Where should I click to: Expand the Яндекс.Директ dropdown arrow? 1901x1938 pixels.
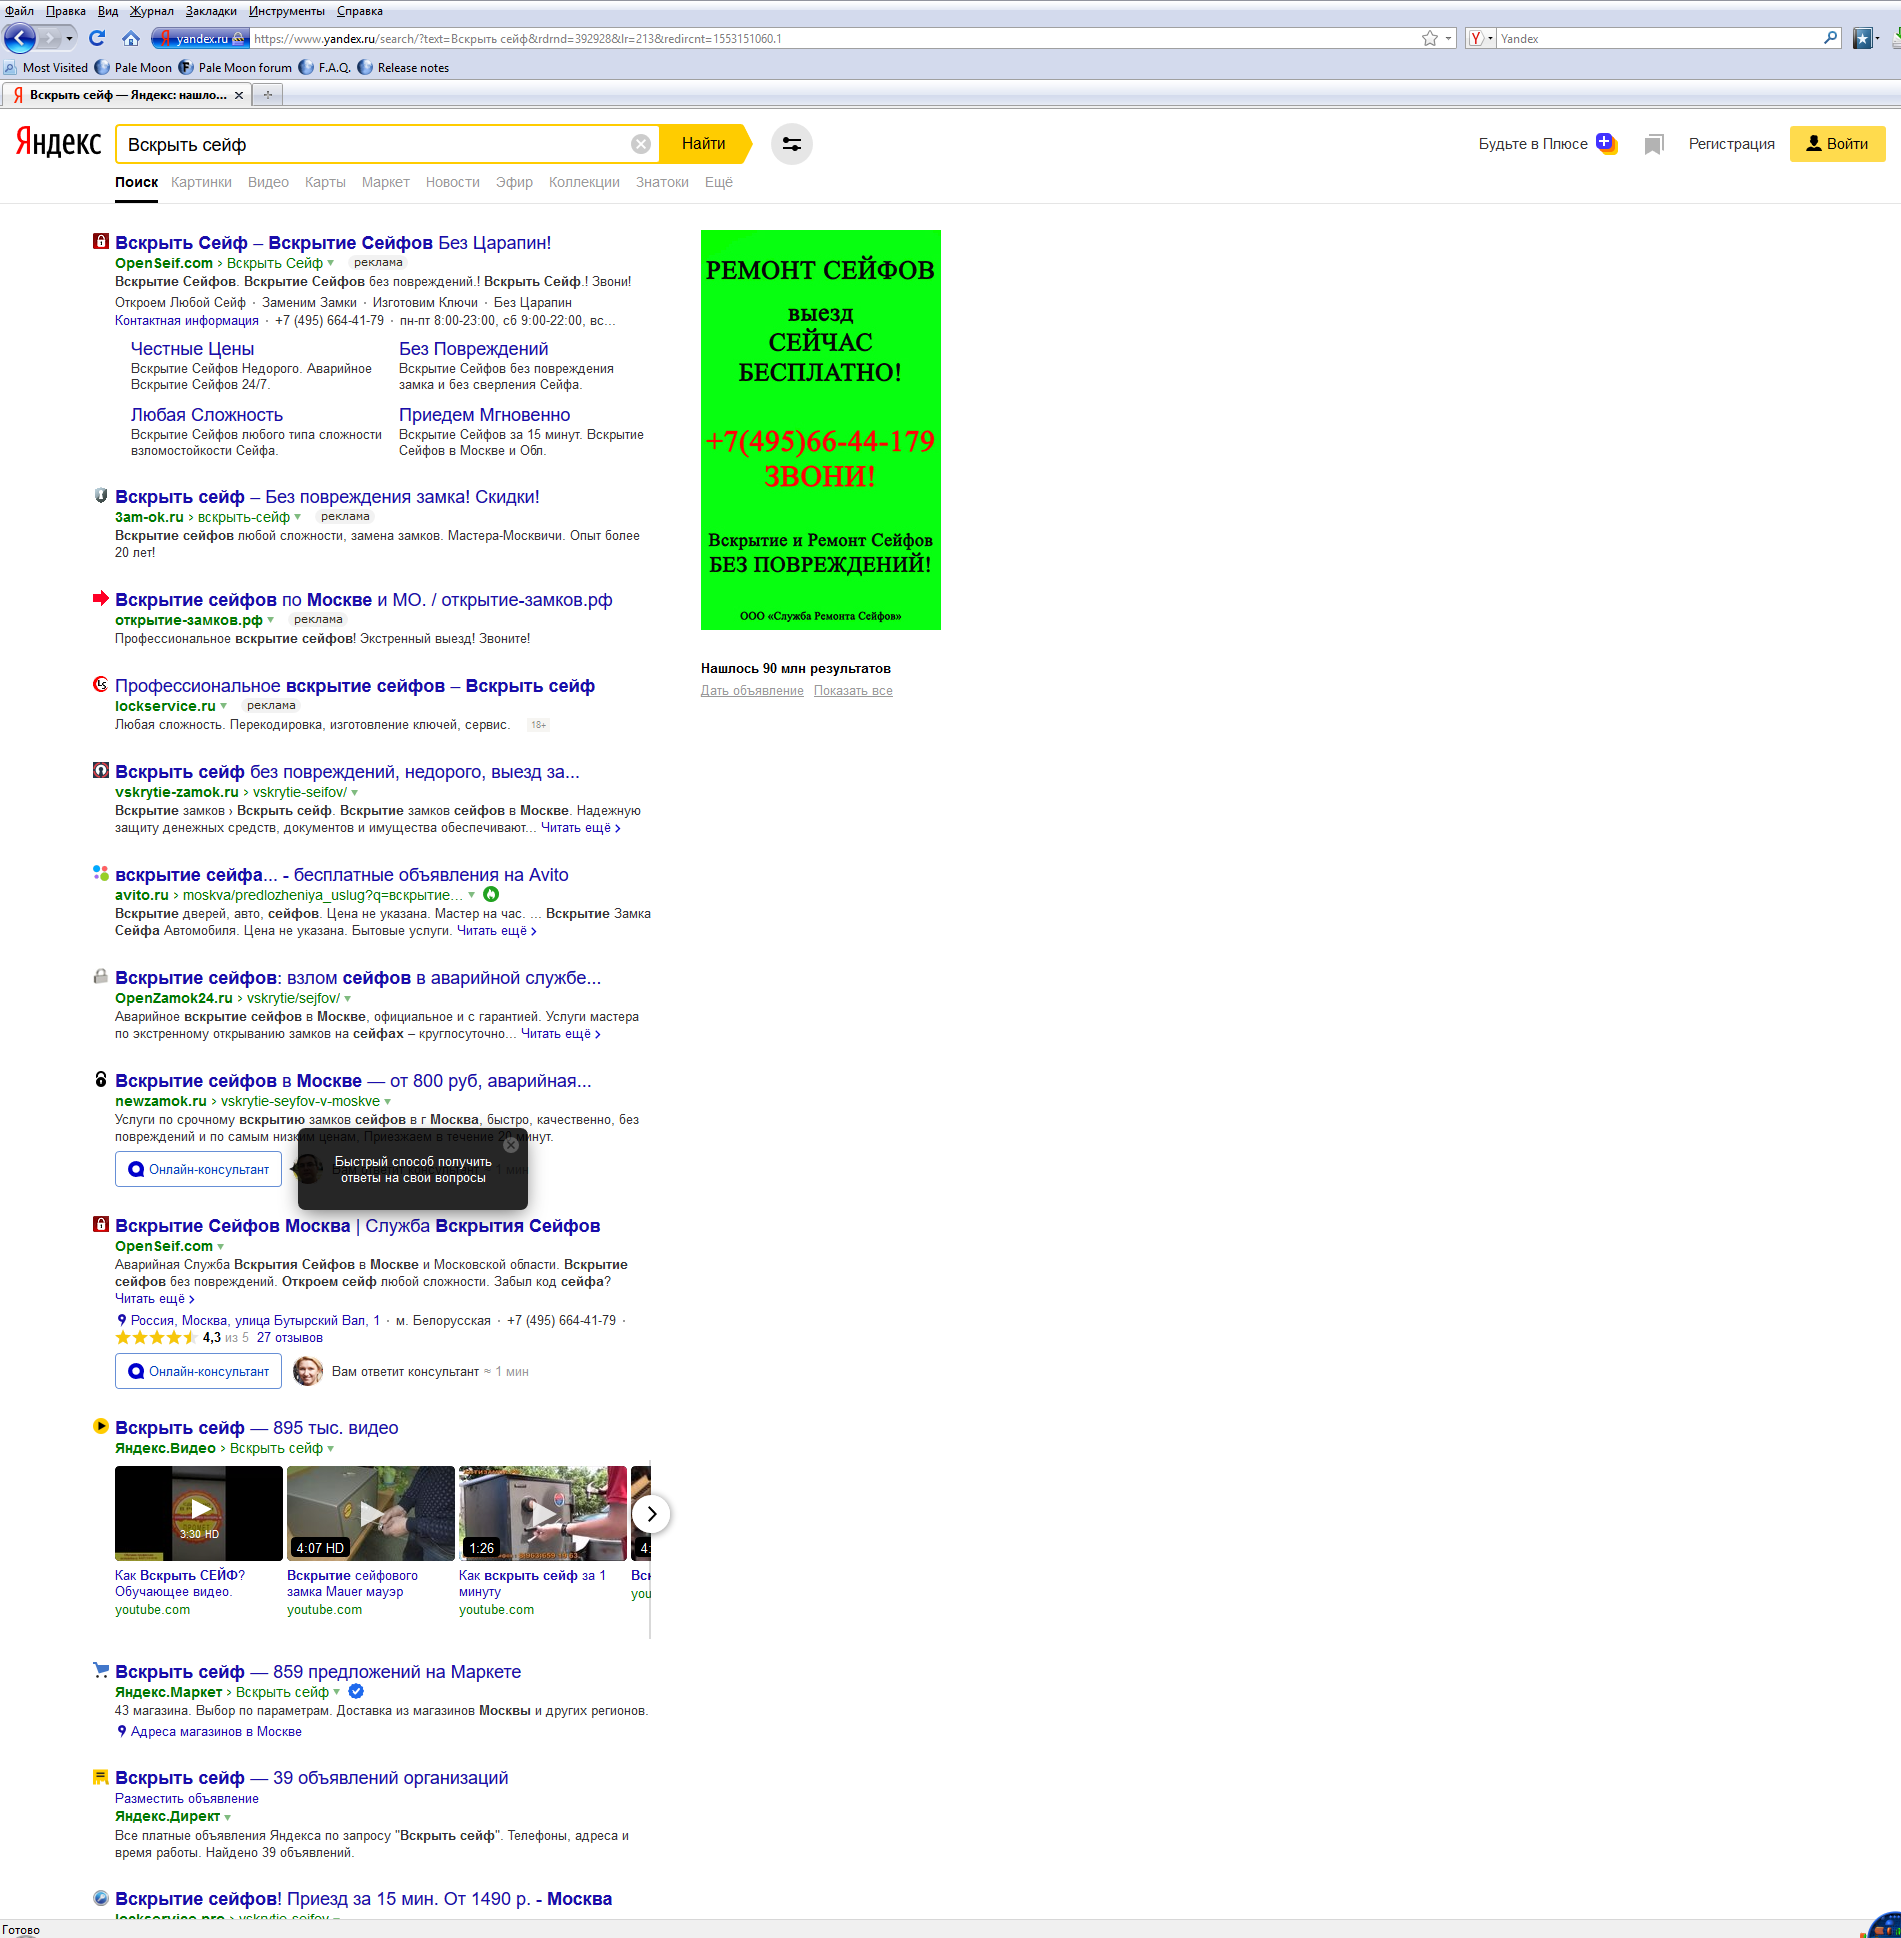point(228,1817)
